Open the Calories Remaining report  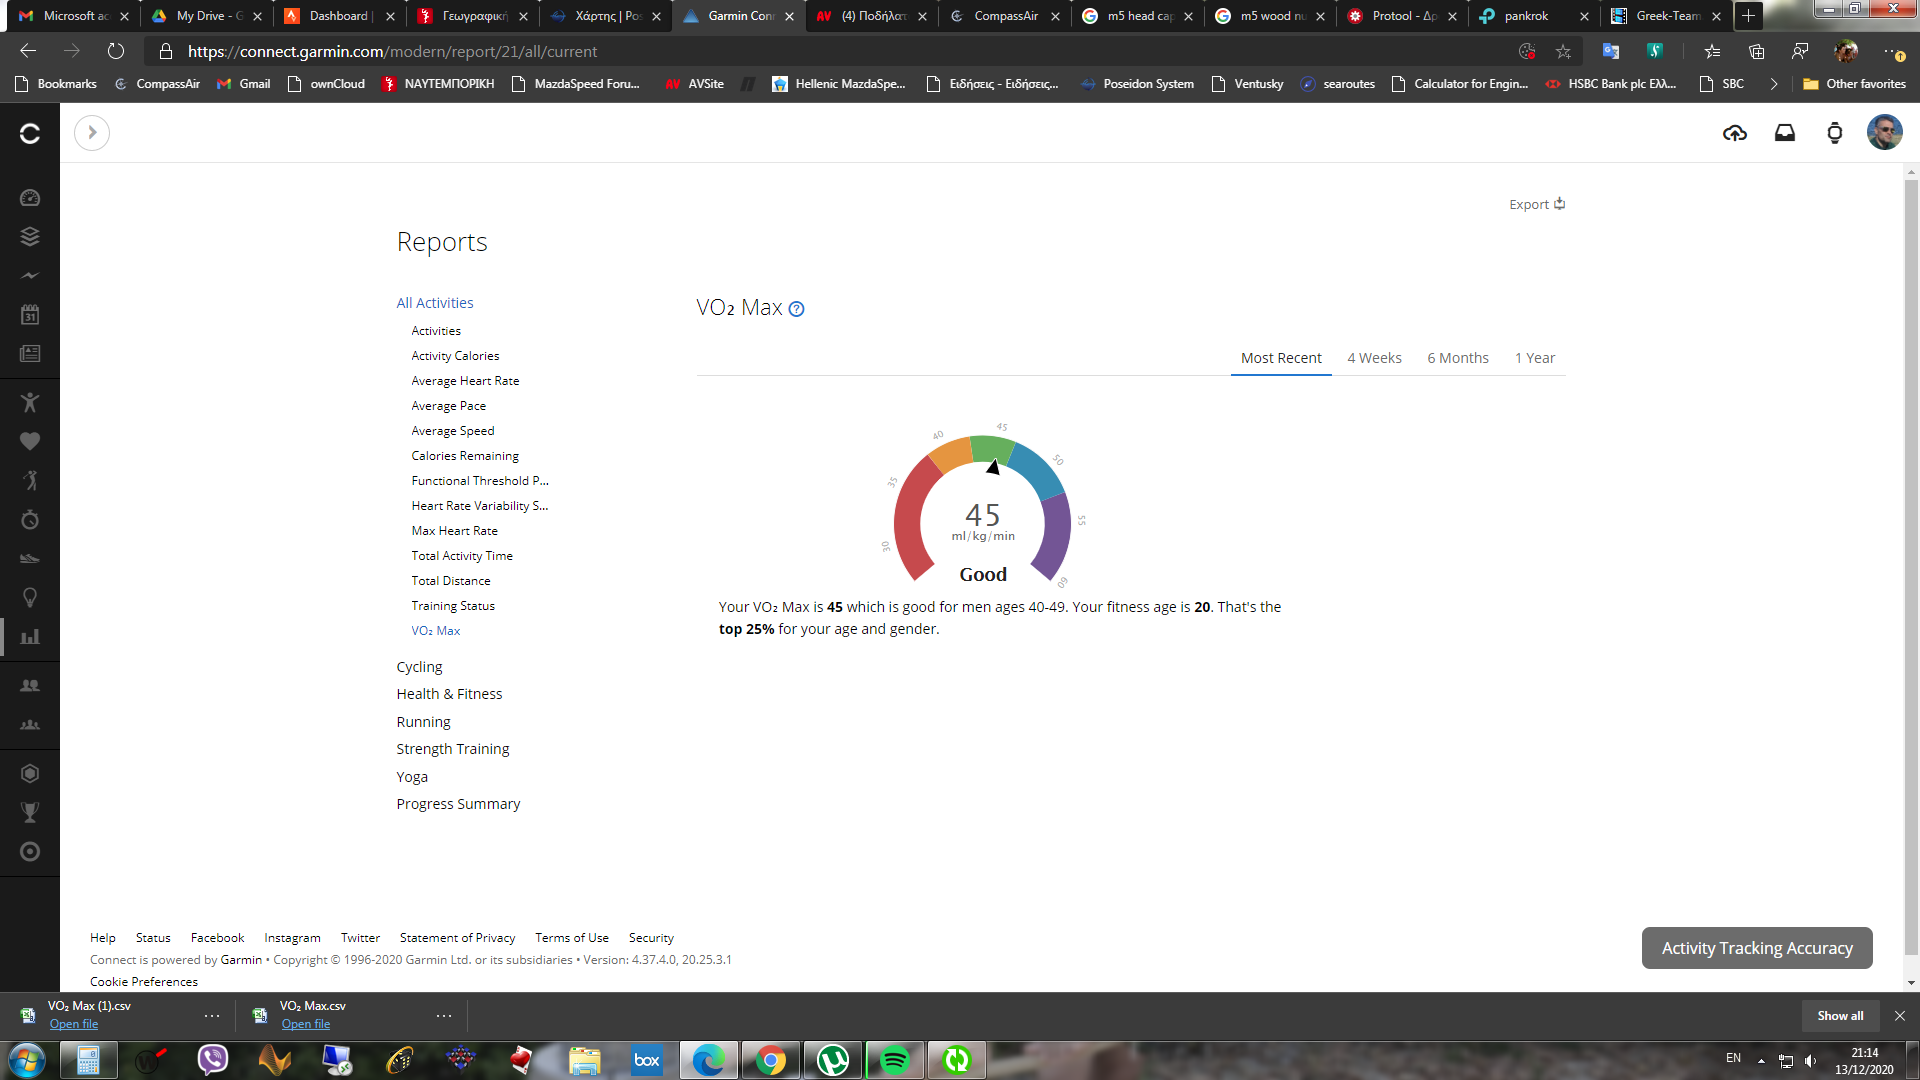[x=465, y=456]
